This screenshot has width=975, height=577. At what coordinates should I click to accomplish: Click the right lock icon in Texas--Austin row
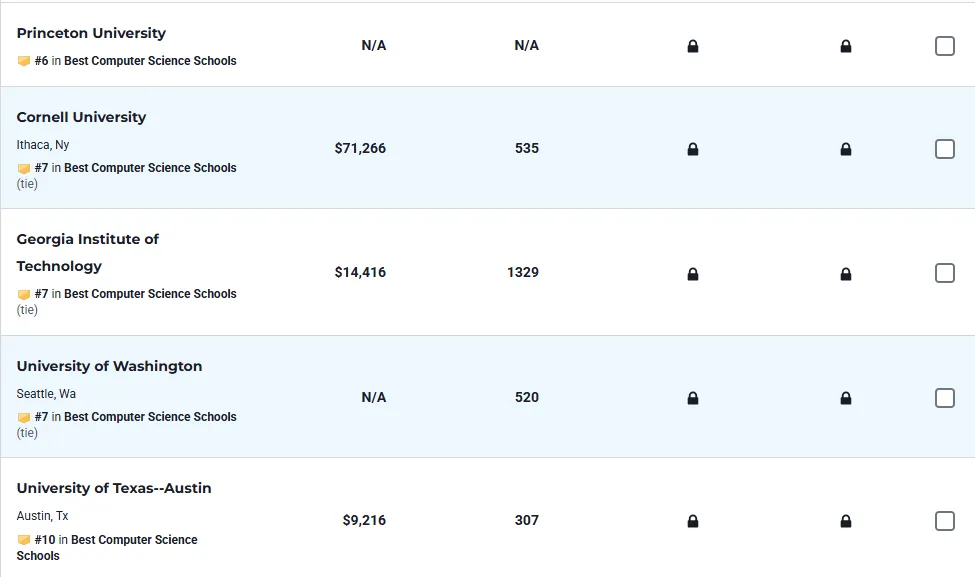tap(846, 521)
